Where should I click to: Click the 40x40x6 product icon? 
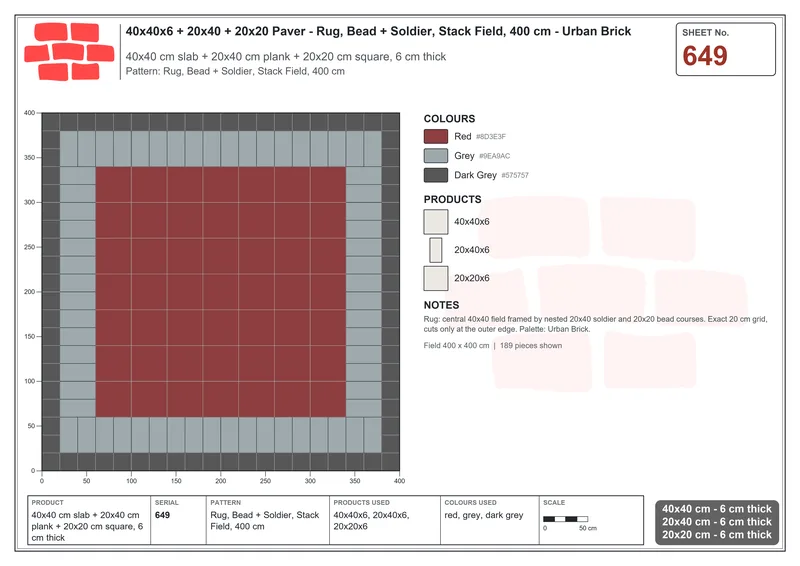436,222
